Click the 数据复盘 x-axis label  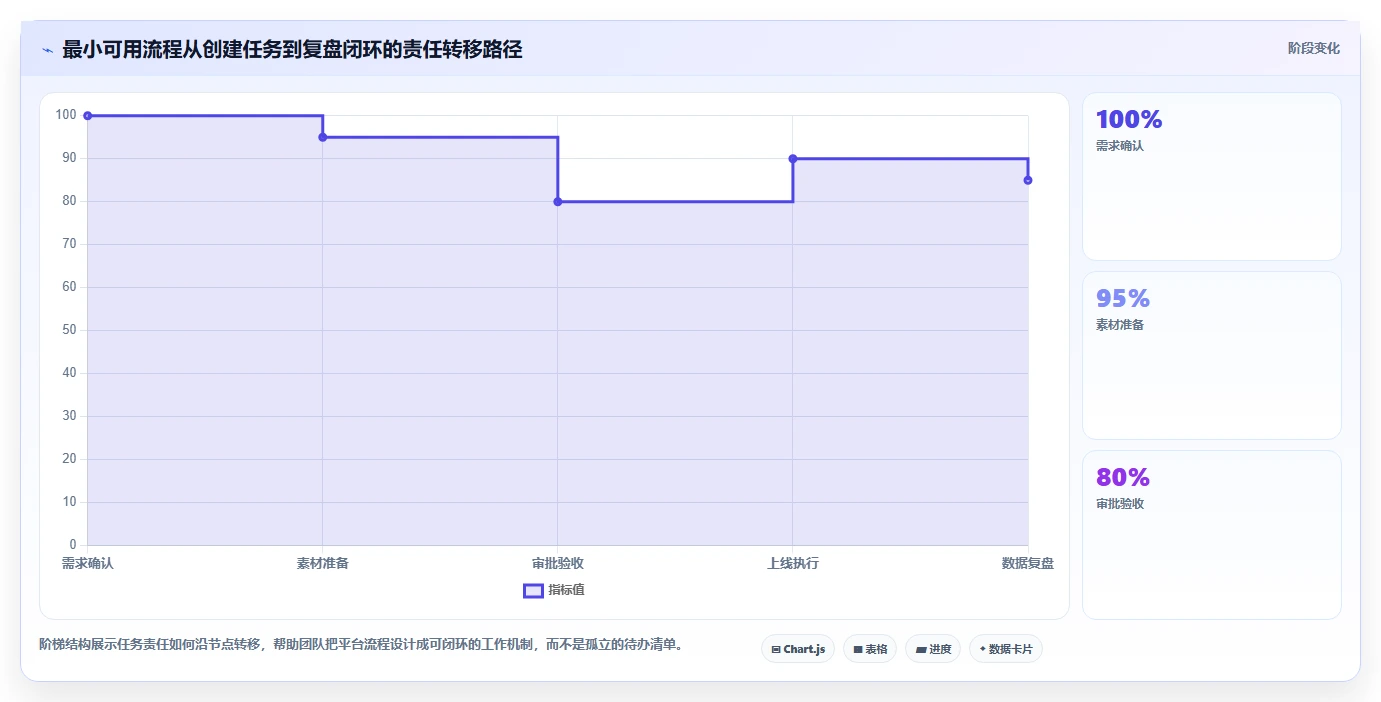pos(1028,563)
